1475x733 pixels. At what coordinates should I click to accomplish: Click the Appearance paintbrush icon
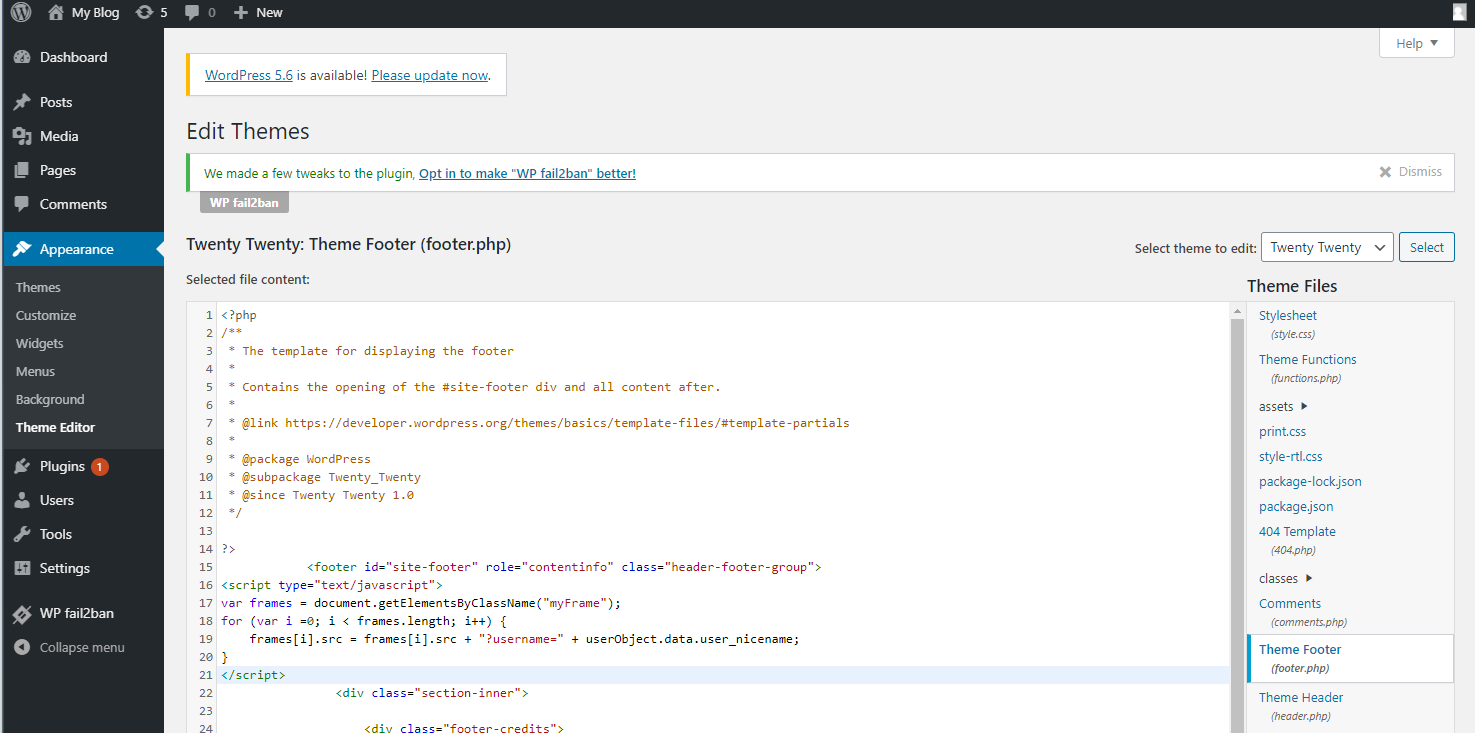22,249
